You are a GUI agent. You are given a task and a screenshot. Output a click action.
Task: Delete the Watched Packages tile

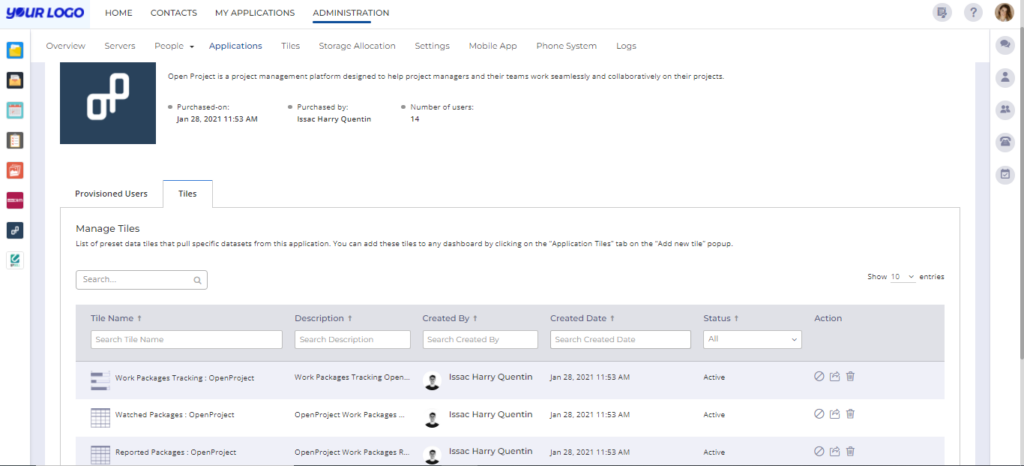point(850,414)
